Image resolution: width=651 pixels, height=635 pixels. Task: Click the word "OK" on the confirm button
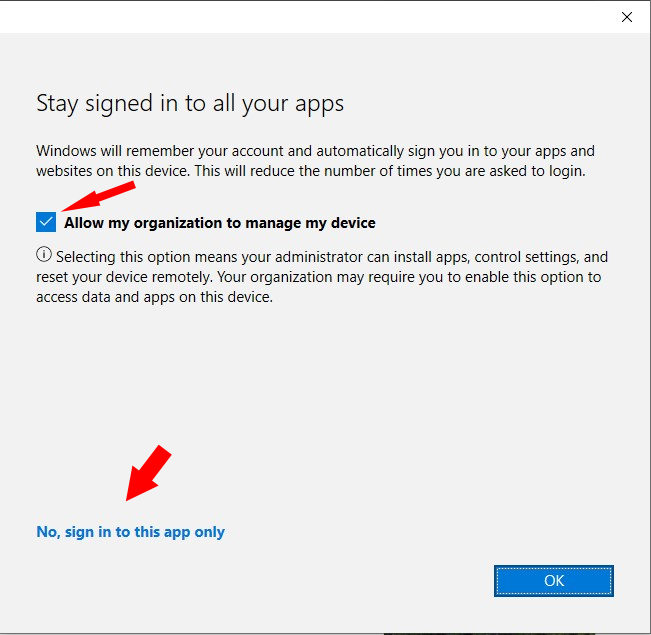click(x=554, y=581)
